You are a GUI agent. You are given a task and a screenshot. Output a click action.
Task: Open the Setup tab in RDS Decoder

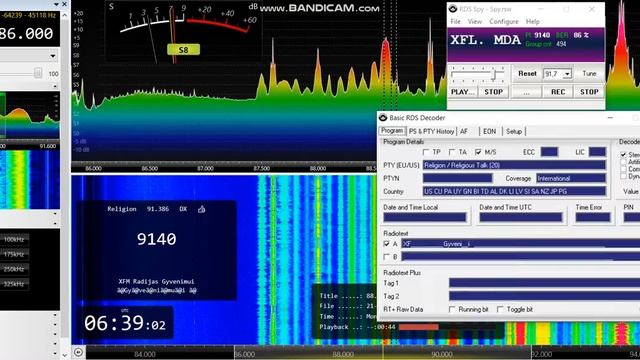point(514,131)
